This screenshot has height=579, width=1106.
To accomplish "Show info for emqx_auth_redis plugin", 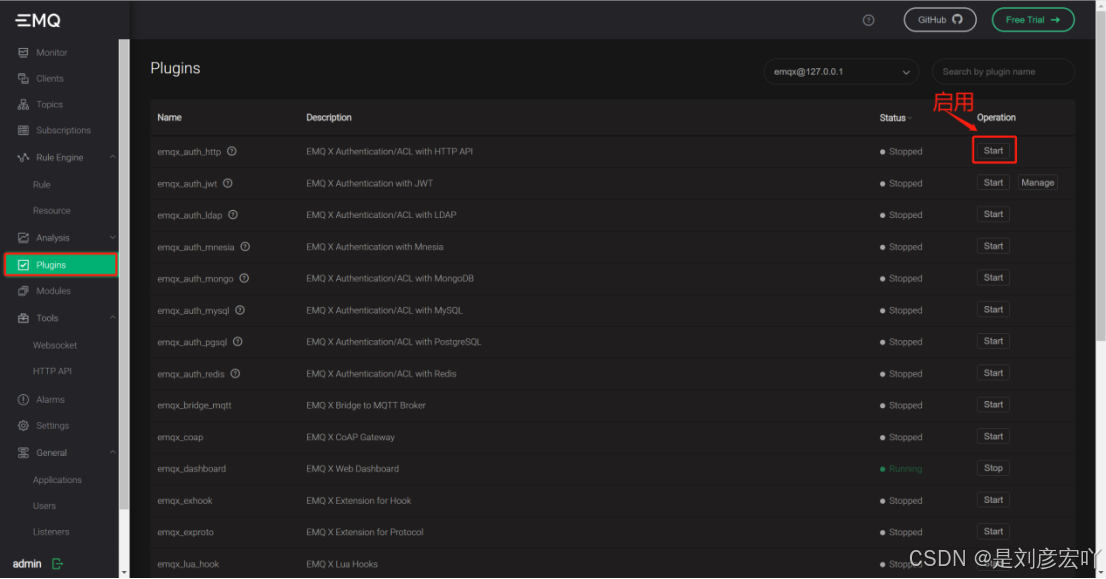I will (x=236, y=373).
